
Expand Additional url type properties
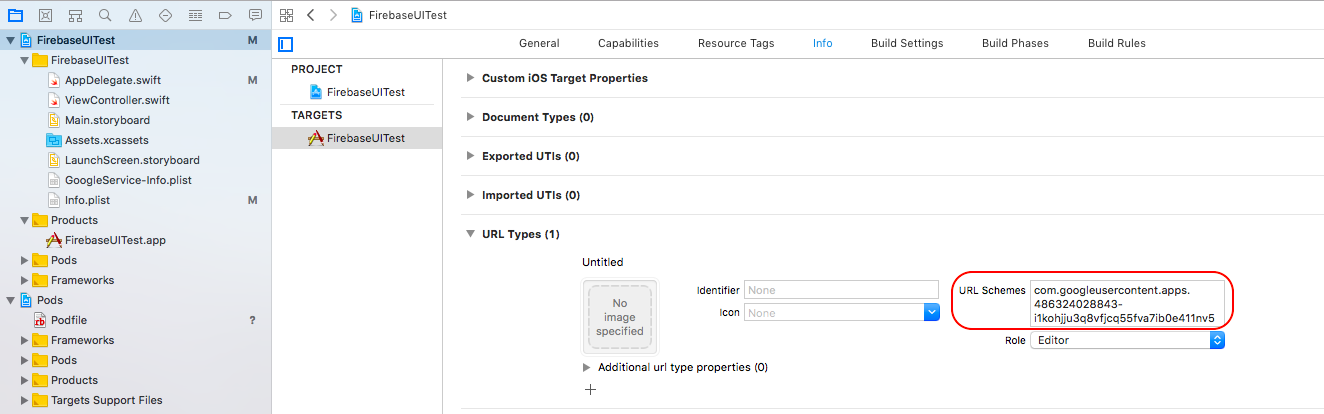[x=587, y=367]
